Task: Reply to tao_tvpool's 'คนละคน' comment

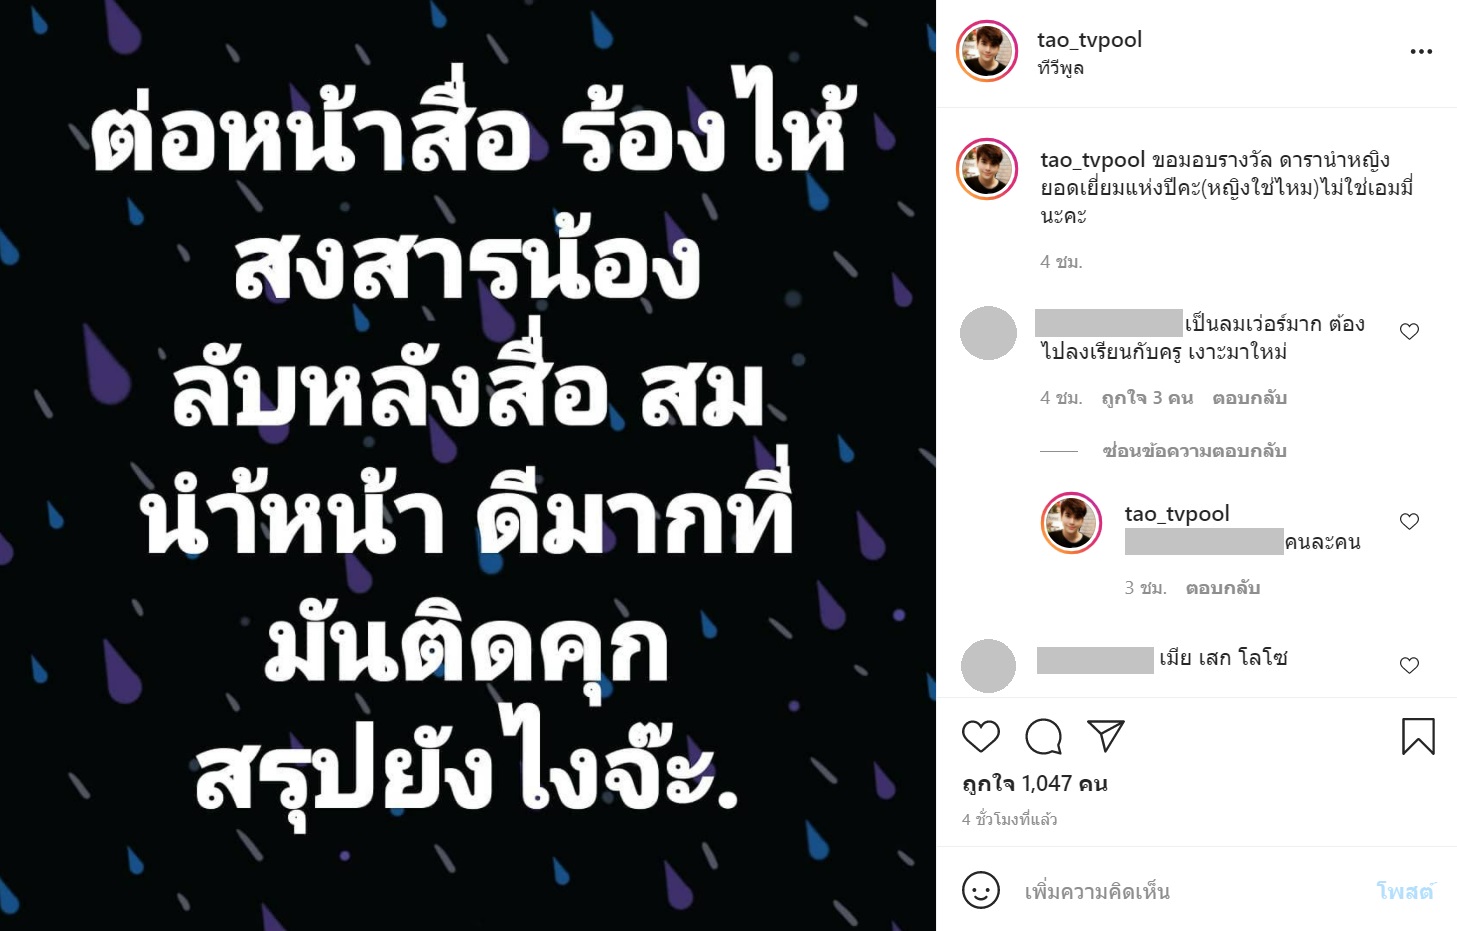Action: click(1222, 588)
